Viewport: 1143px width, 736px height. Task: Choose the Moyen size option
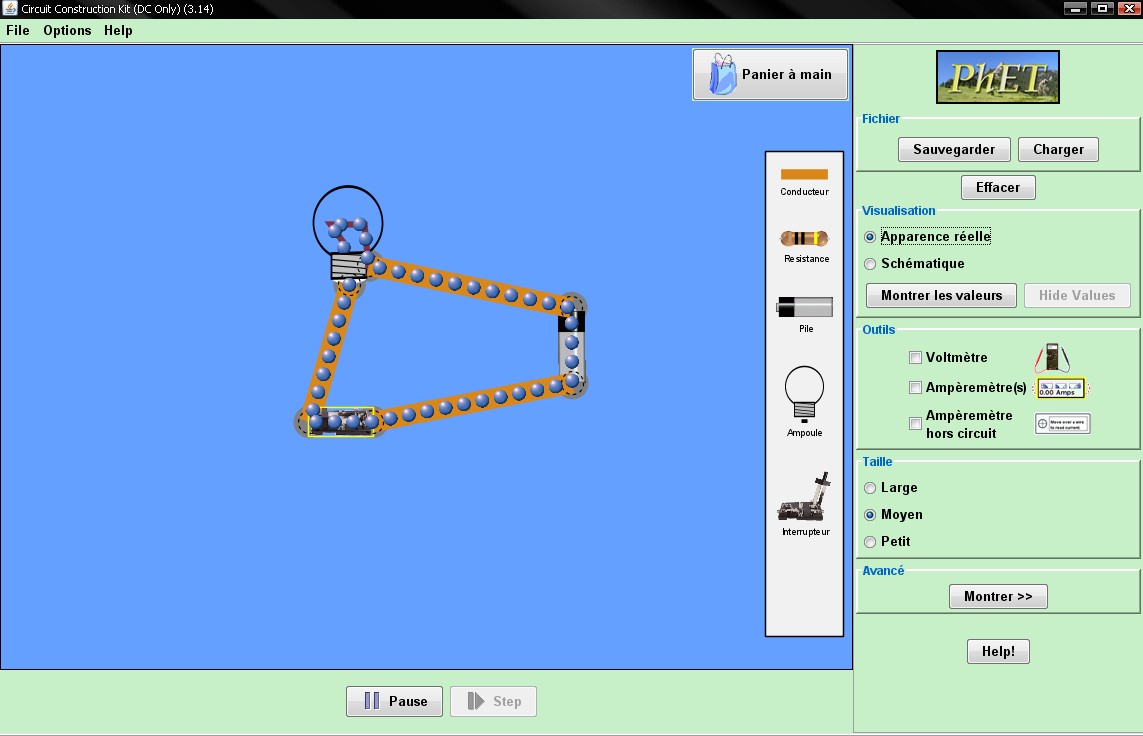point(870,515)
